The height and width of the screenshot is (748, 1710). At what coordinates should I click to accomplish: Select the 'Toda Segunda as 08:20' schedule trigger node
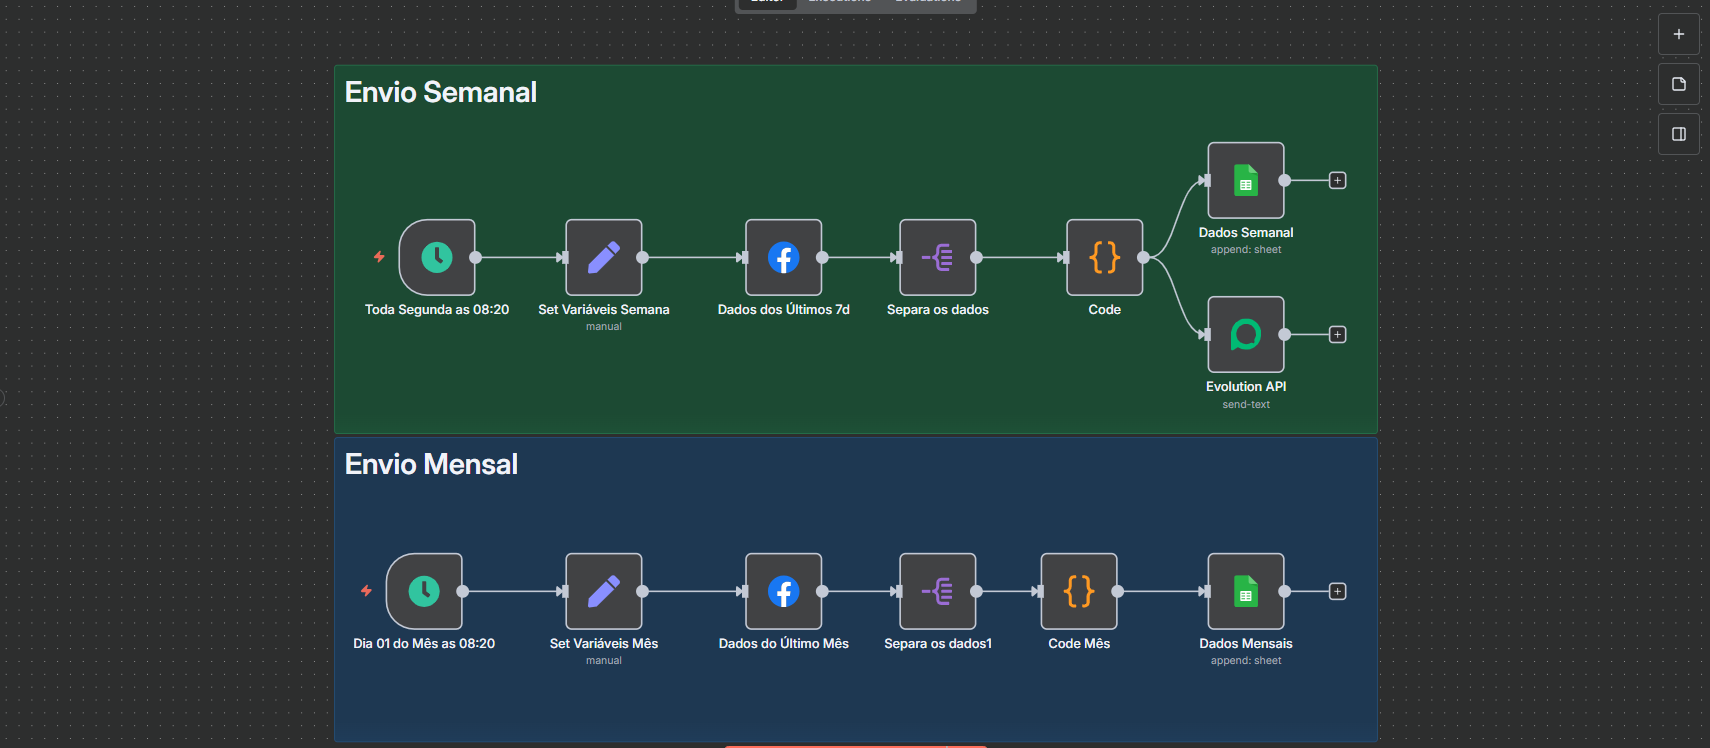click(x=437, y=258)
